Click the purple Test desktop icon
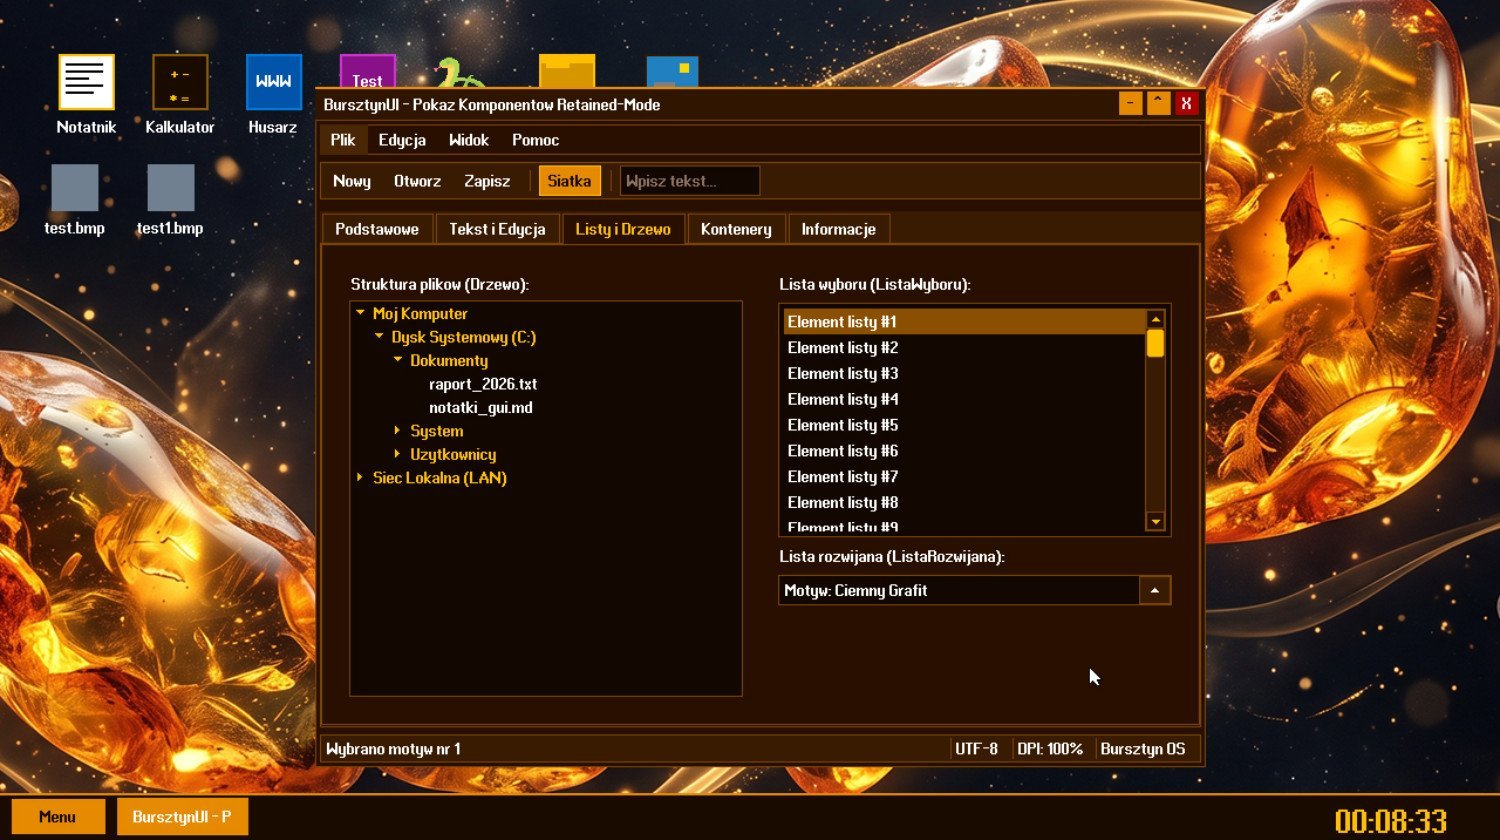1500x840 pixels. click(x=367, y=72)
